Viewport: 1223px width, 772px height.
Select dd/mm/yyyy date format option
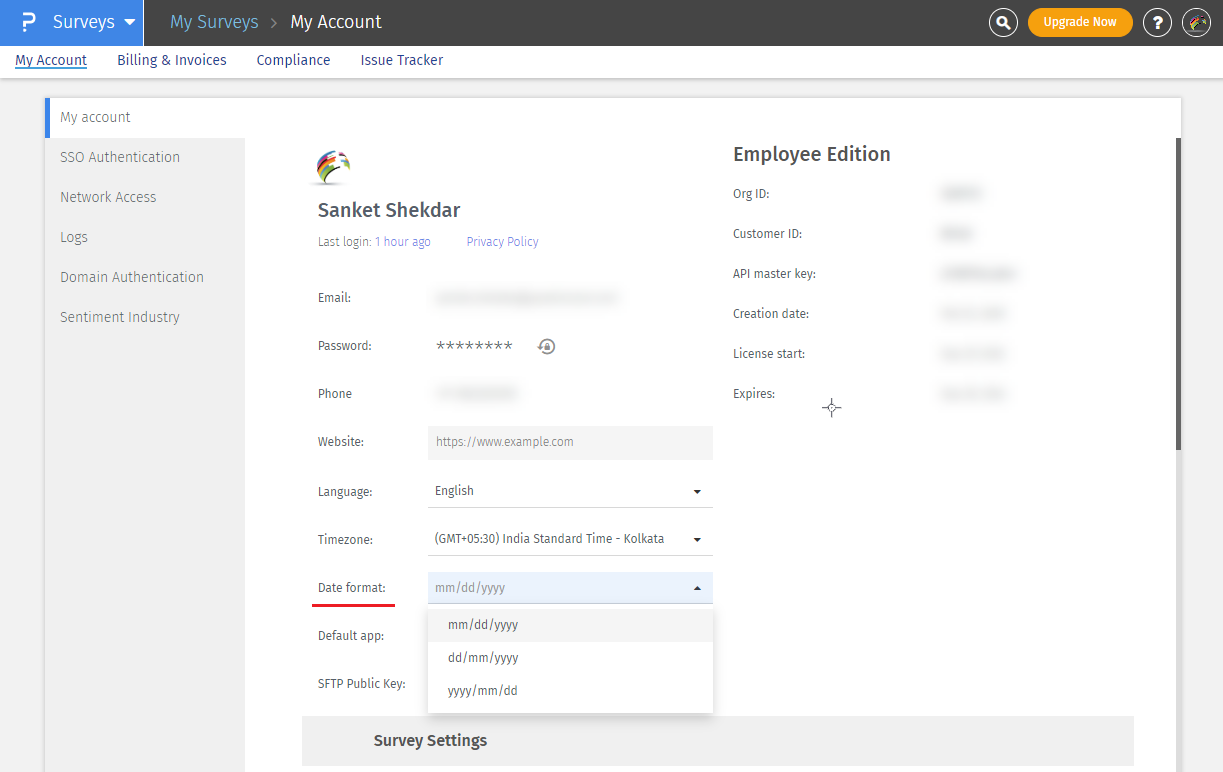483,658
